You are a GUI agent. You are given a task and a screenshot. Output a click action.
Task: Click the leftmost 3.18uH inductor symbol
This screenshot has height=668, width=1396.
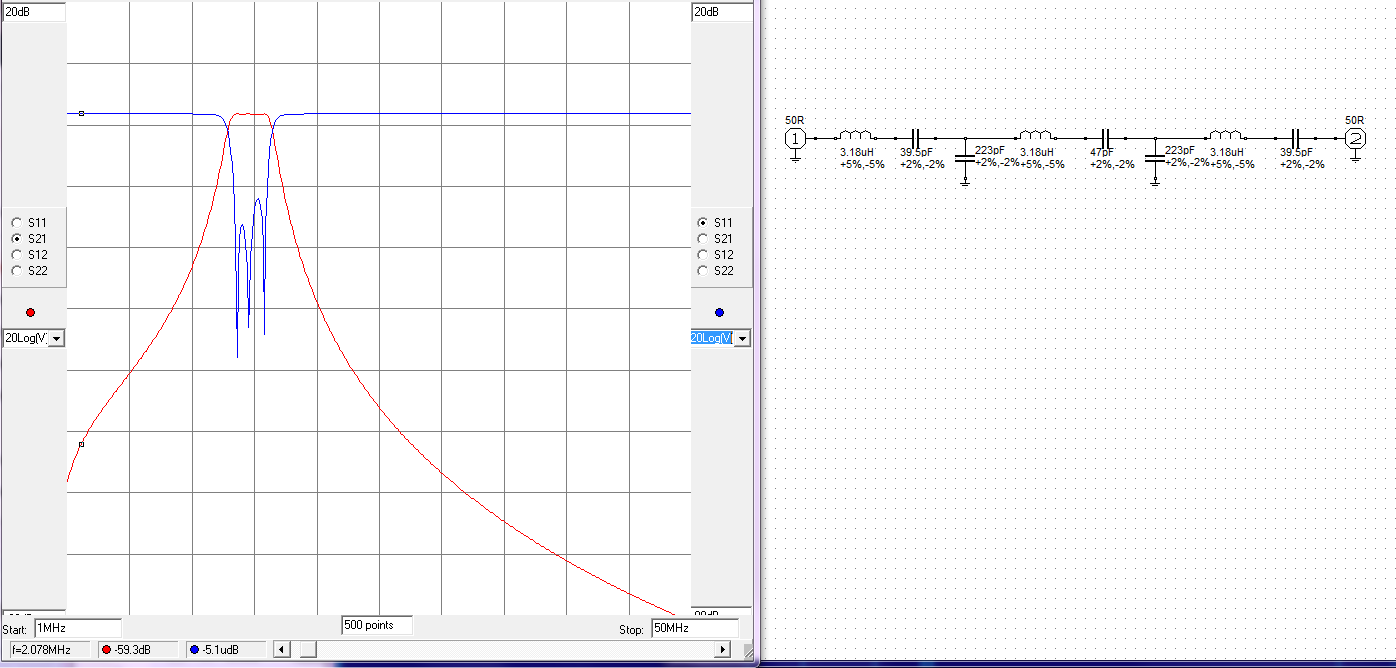tap(855, 137)
